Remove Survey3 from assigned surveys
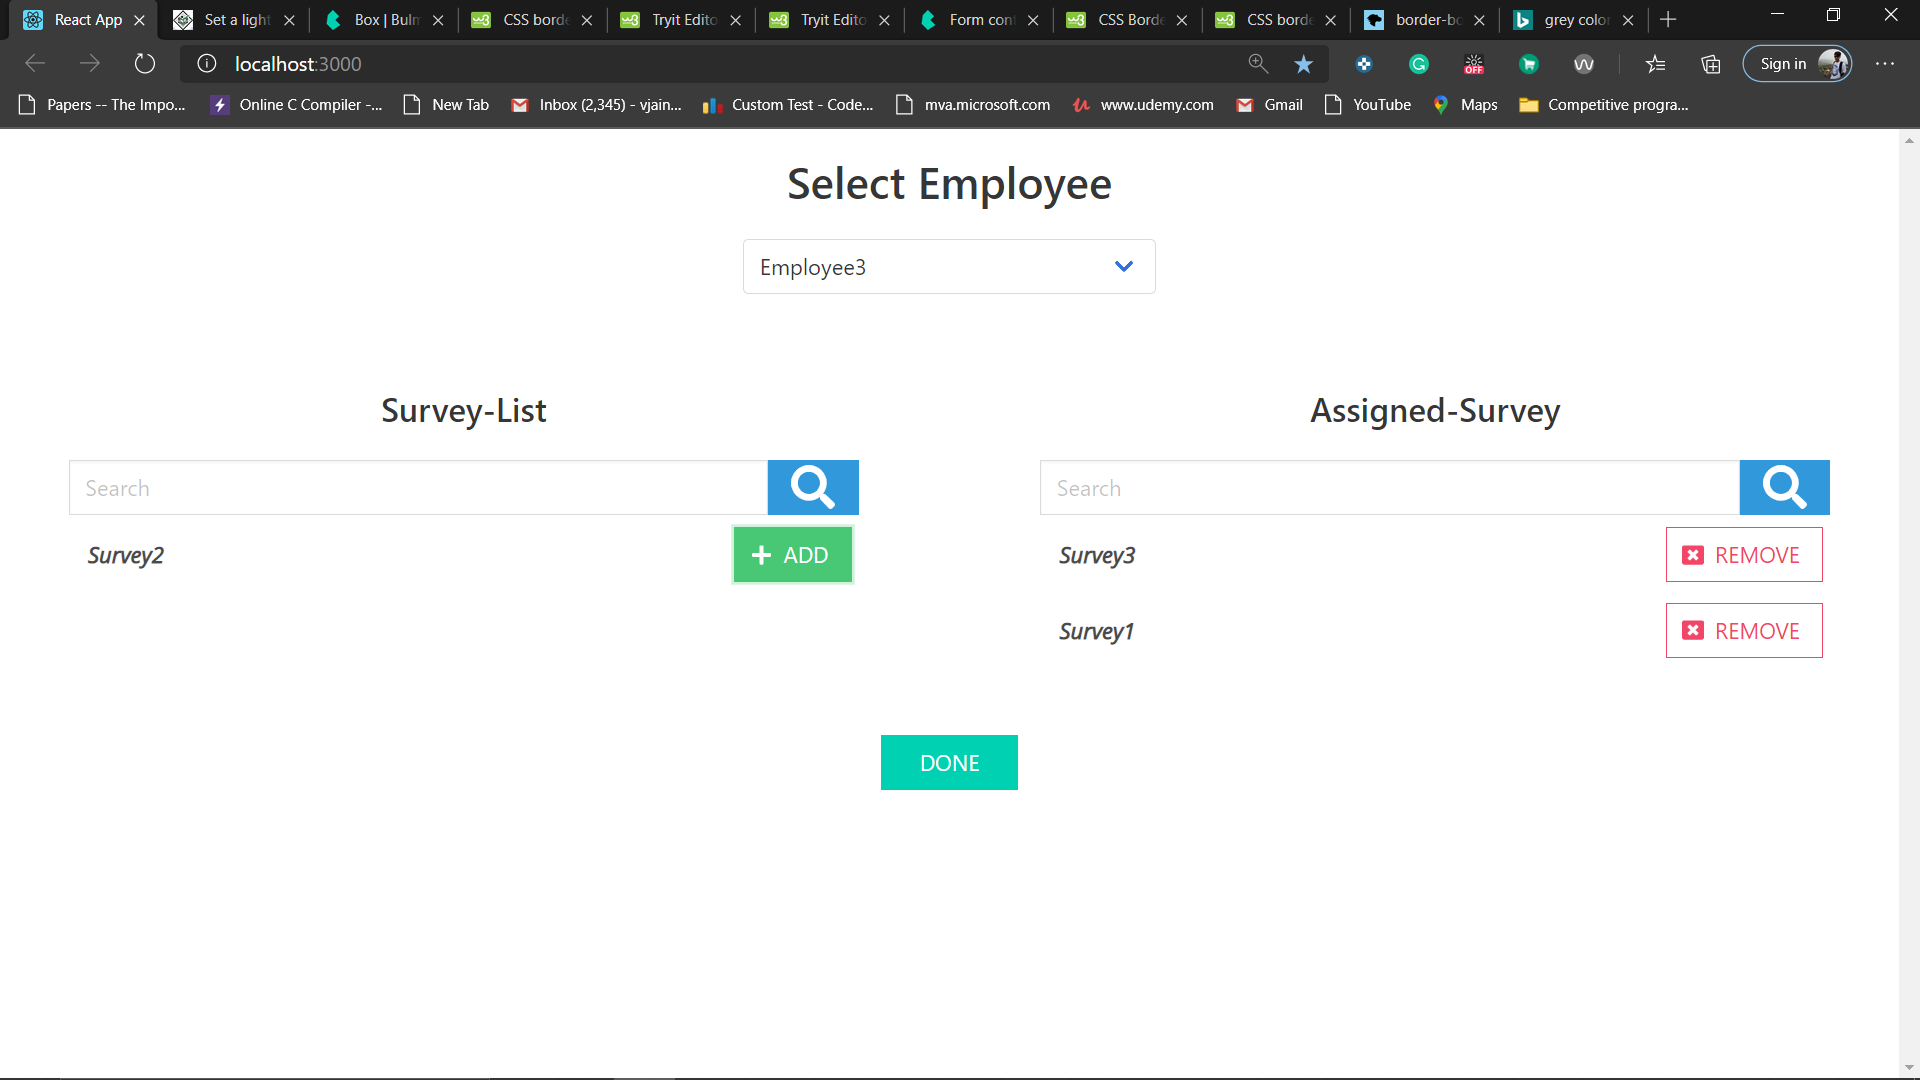This screenshot has width=1920, height=1080. click(1743, 555)
